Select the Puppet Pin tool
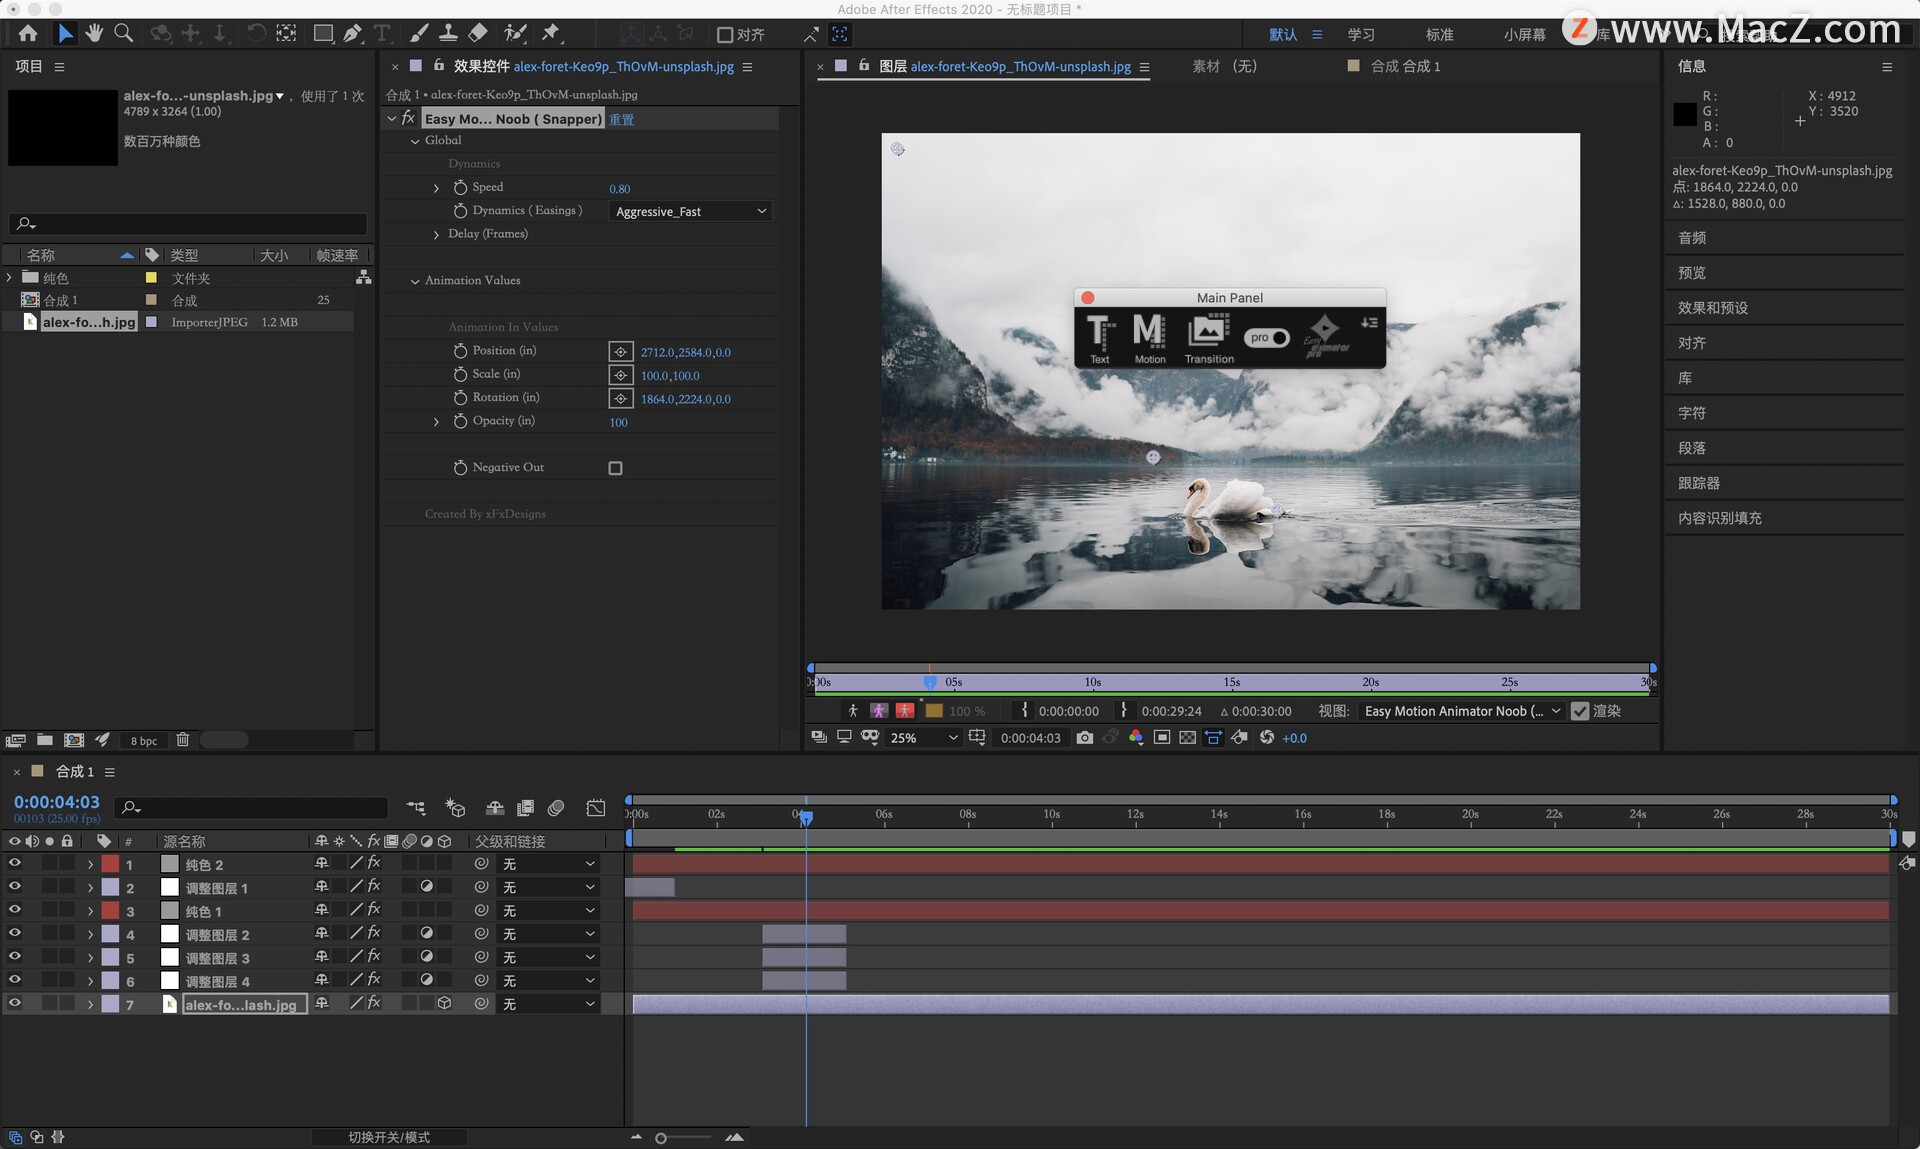Screen dimensions: 1920x1149 (550, 33)
